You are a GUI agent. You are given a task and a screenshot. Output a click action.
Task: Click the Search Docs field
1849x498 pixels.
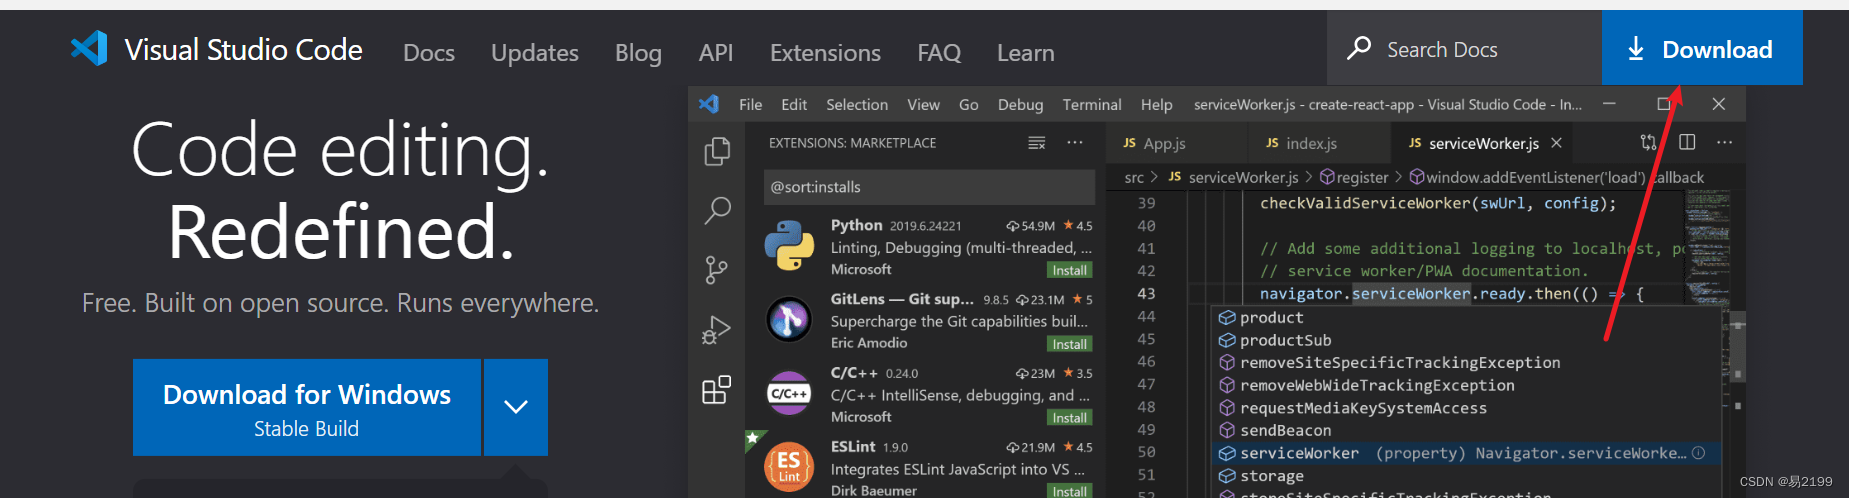point(1464,48)
